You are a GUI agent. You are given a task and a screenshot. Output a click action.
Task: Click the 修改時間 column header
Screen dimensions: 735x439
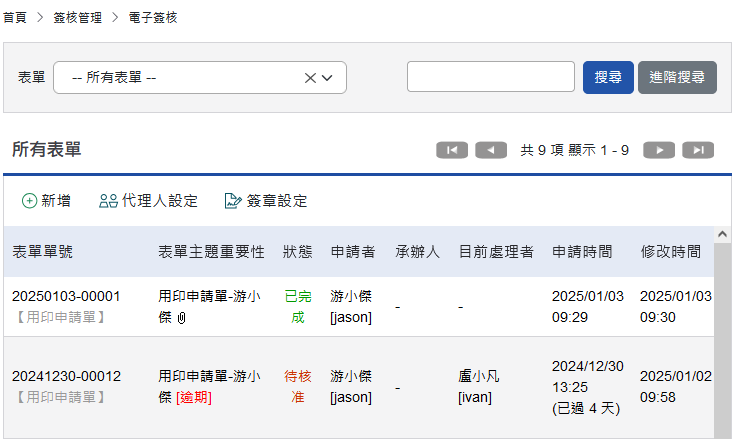(671, 252)
